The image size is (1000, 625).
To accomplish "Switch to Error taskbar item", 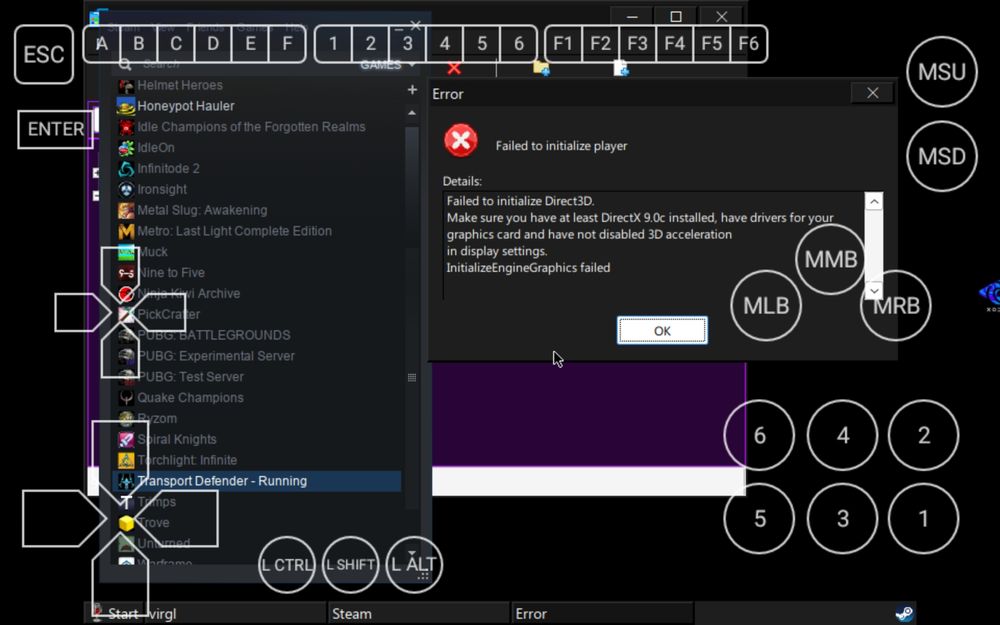I will point(601,614).
